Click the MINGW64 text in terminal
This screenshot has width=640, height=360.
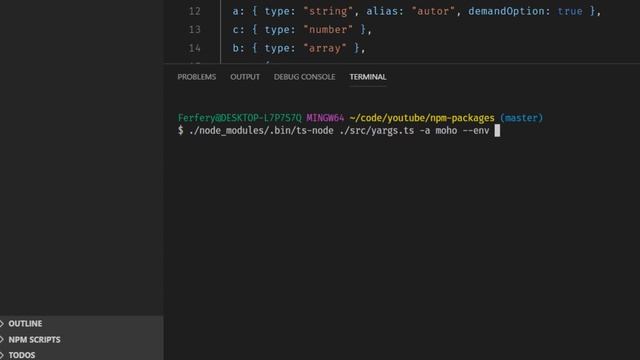(325, 118)
